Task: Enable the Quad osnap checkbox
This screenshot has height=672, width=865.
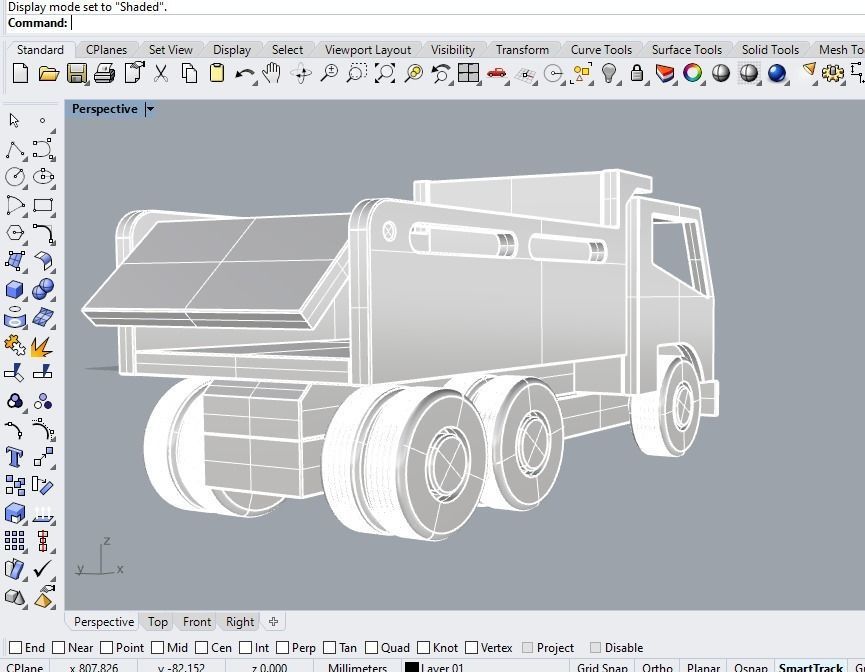Action: click(x=371, y=647)
